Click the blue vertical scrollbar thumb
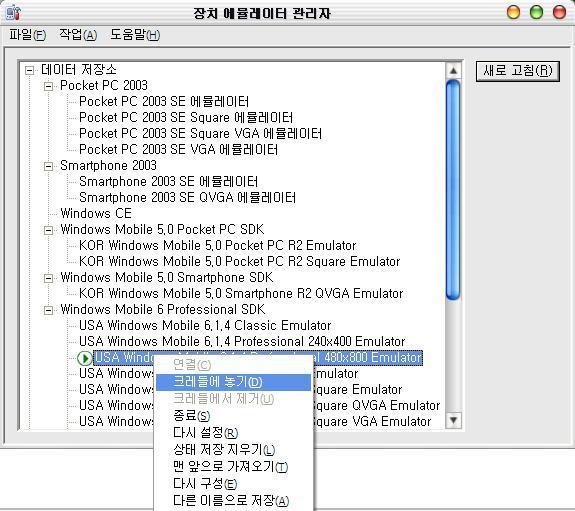The image size is (575, 511). [454, 190]
